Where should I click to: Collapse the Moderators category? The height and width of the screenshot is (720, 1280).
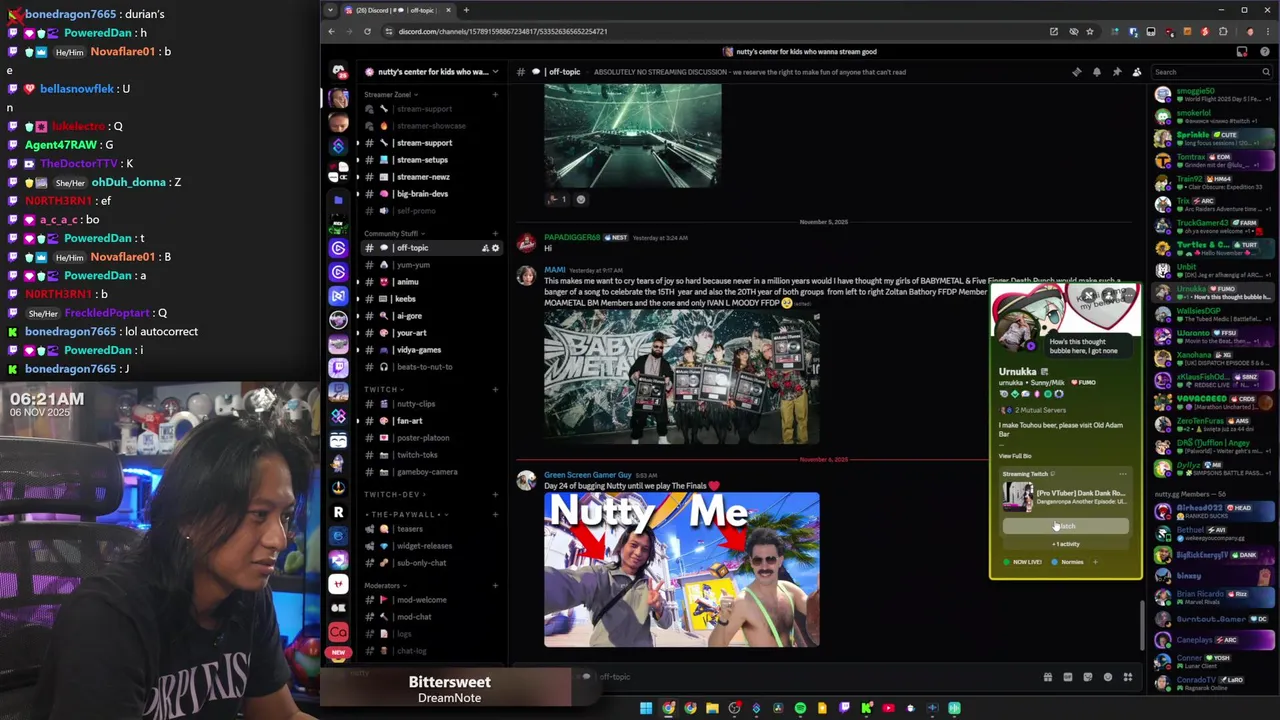385,585
